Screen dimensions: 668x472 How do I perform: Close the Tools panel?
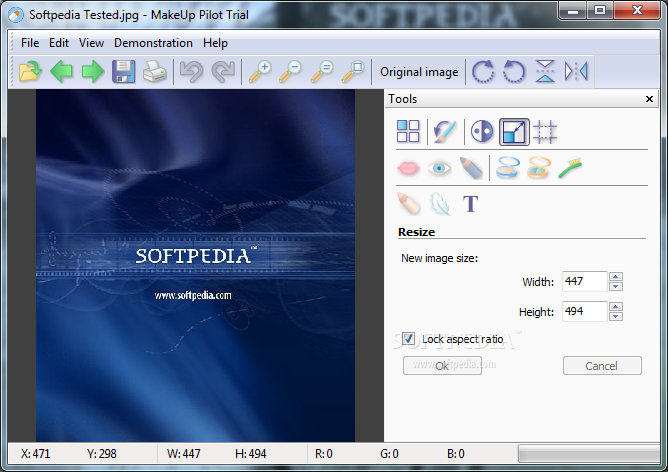point(649,99)
